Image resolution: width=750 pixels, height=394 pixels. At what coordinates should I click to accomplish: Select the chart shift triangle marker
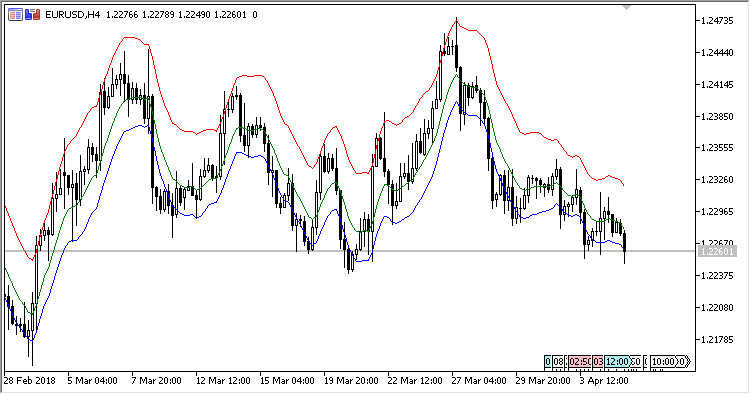[626, 7]
